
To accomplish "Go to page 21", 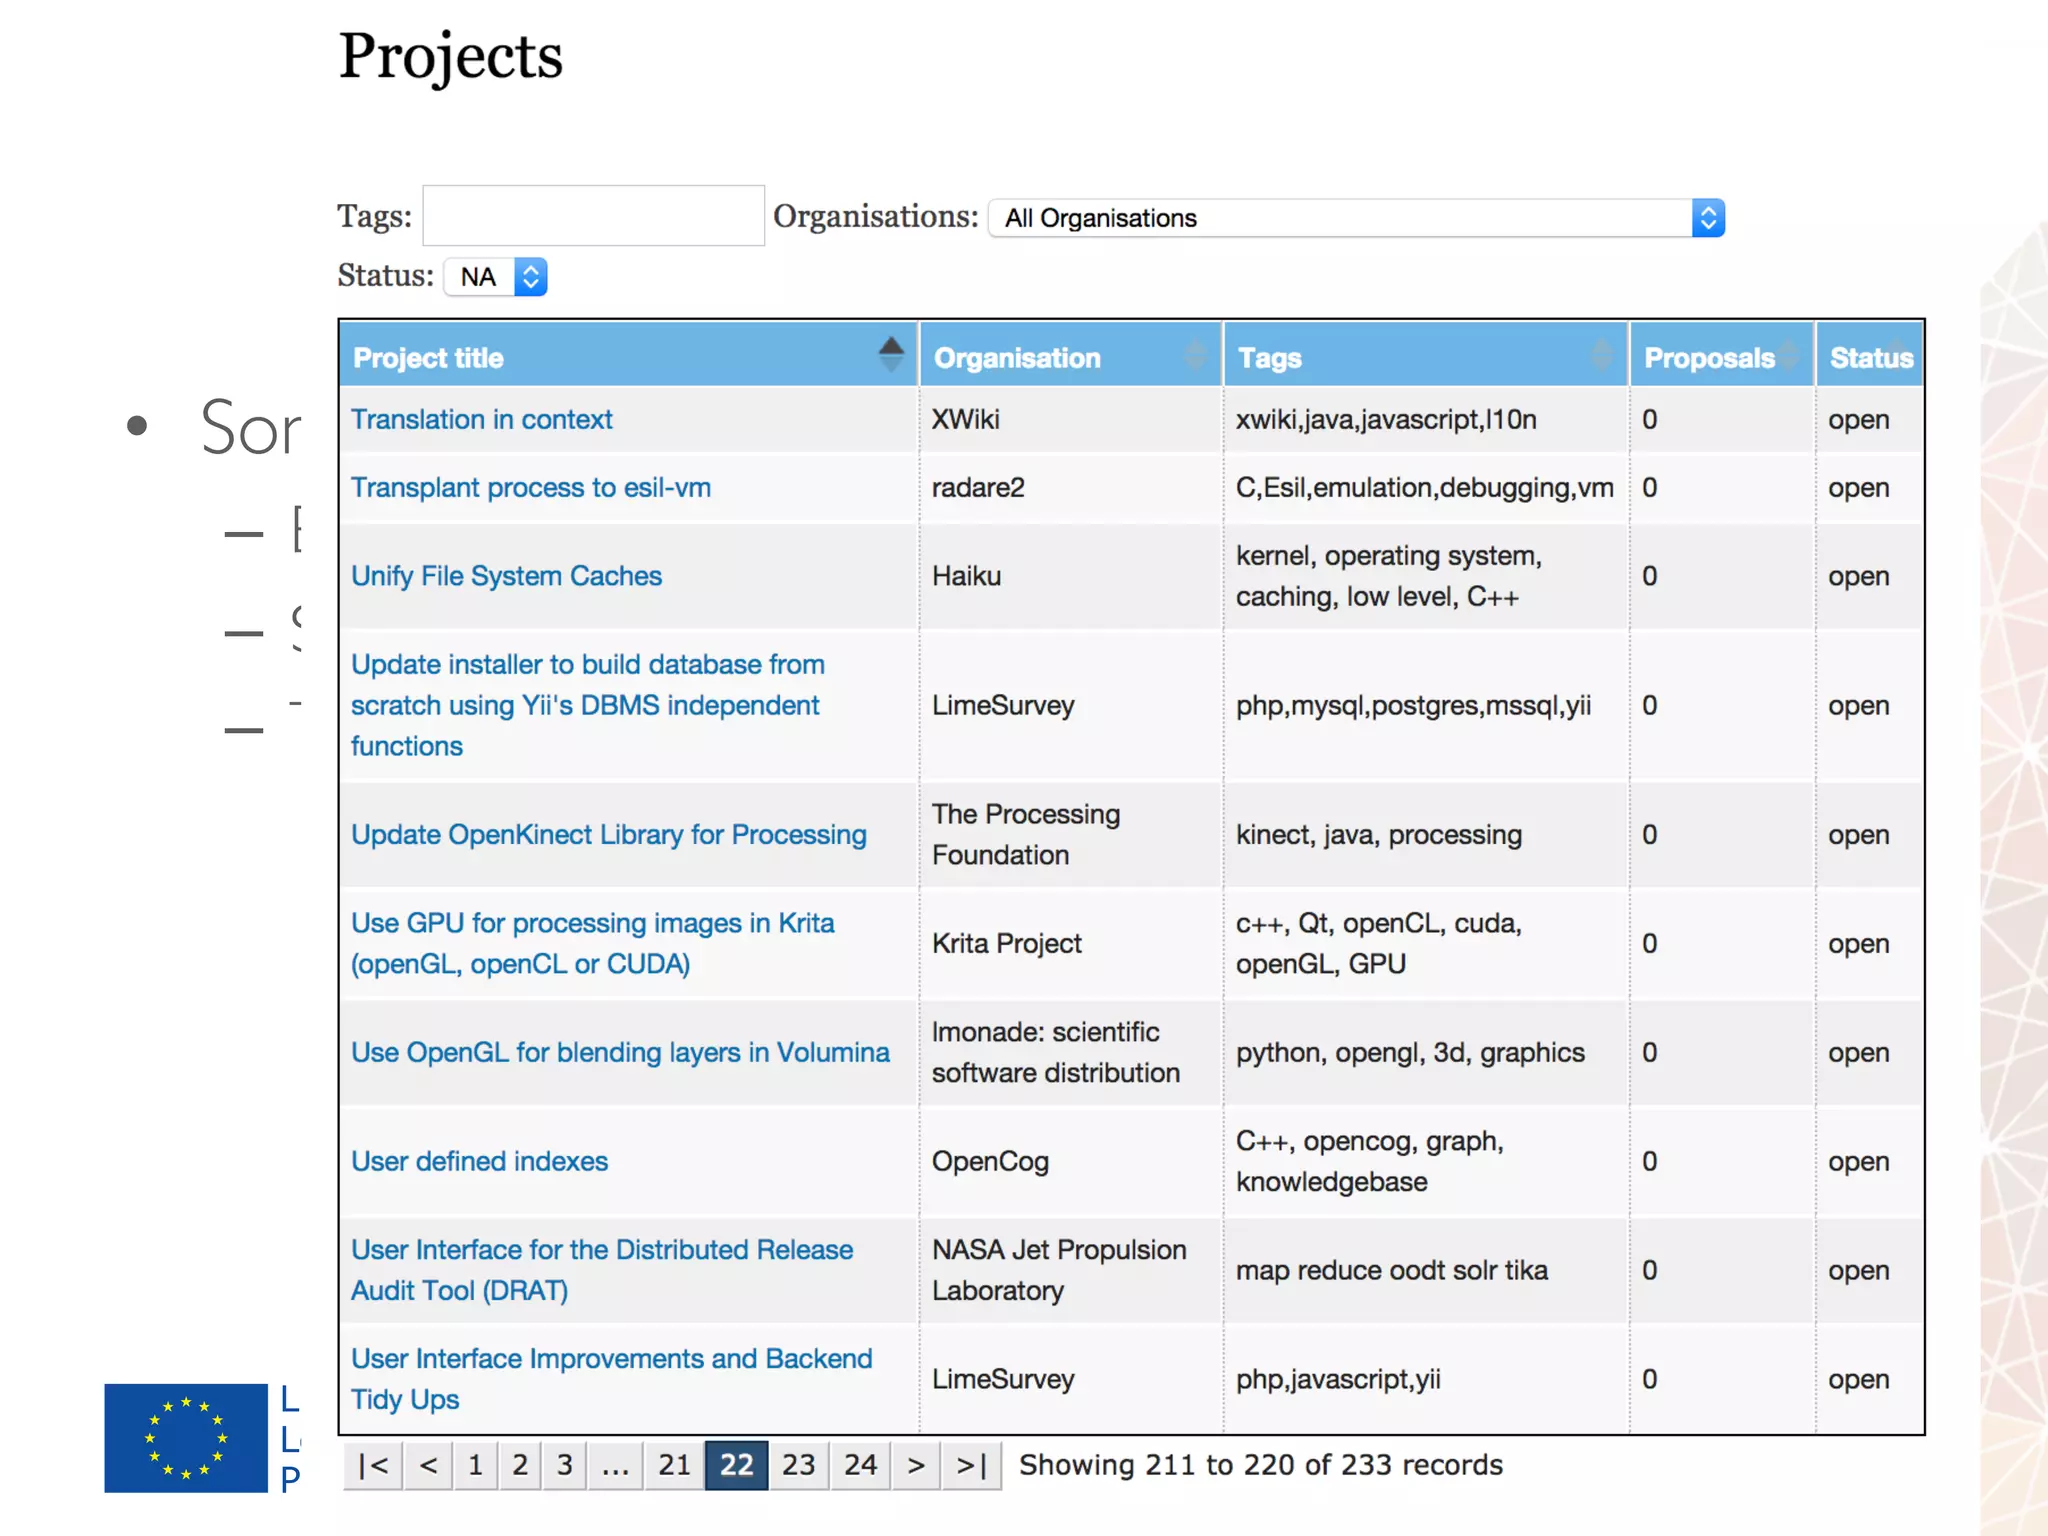I will coord(675,1465).
